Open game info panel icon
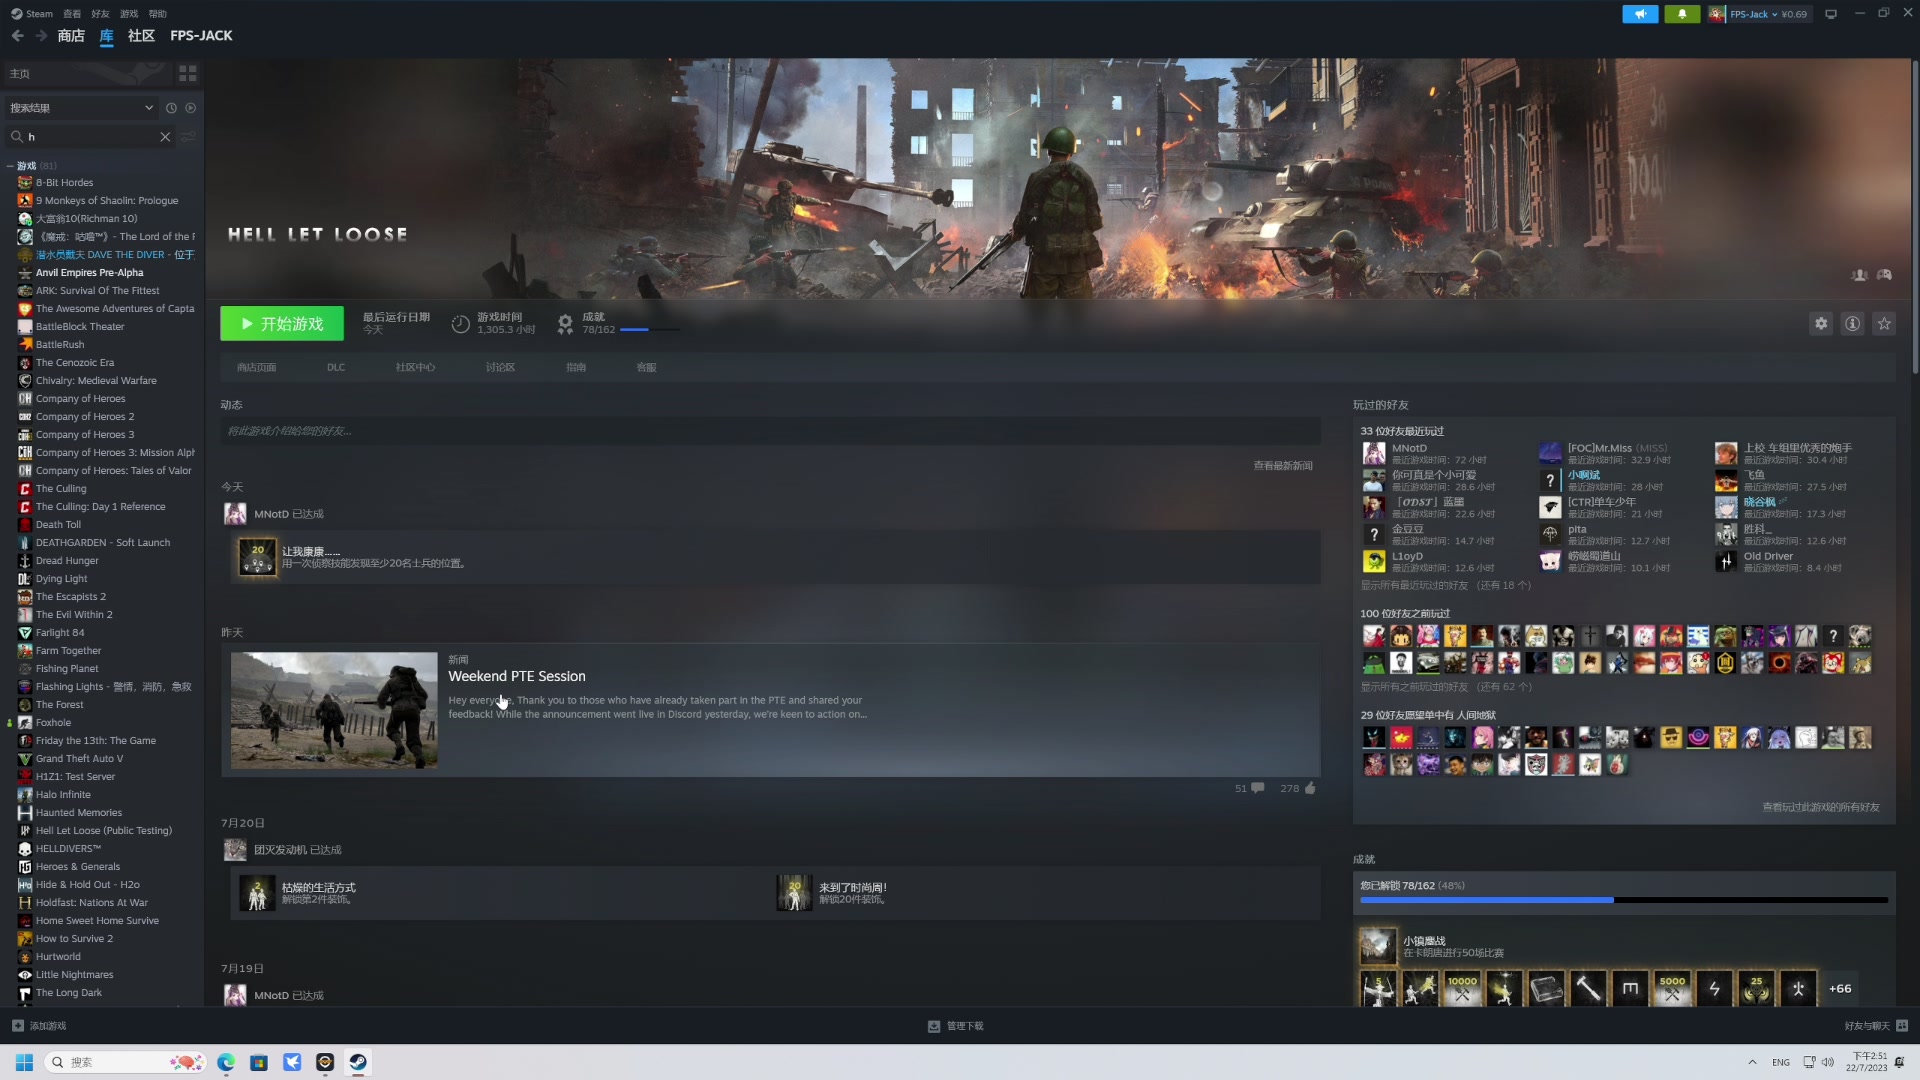Screen dimensions: 1920x1080 pyautogui.click(x=1852, y=324)
